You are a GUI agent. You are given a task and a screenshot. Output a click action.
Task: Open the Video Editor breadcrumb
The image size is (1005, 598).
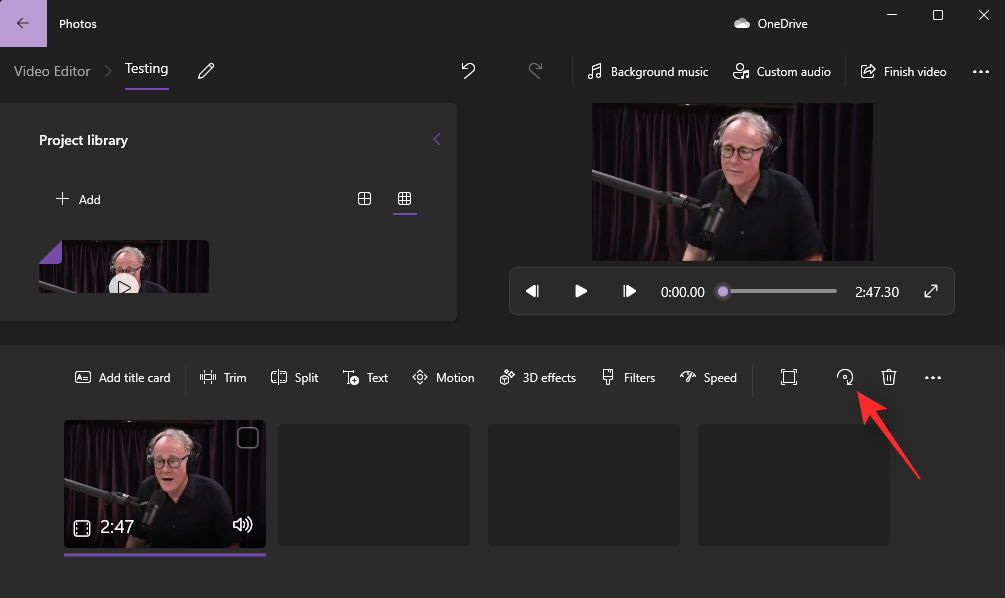[x=52, y=71]
